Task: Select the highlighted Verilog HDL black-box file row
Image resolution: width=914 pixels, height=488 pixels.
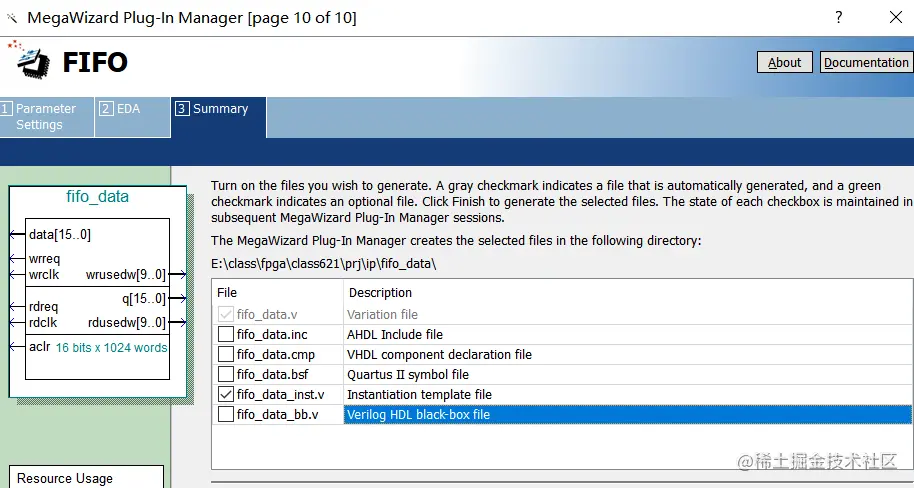Action: tap(627, 415)
